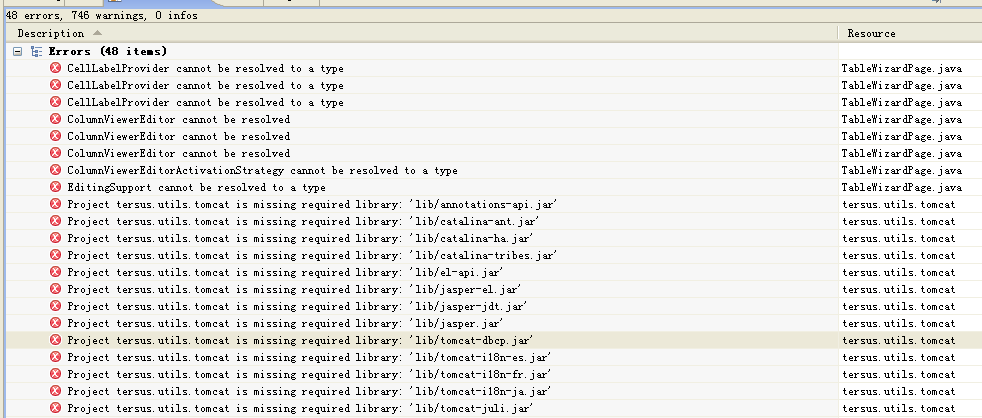Click the sort arrow beside Description
This screenshot has height=418, width=982.
pyautogui.click(x=97, y=33)
